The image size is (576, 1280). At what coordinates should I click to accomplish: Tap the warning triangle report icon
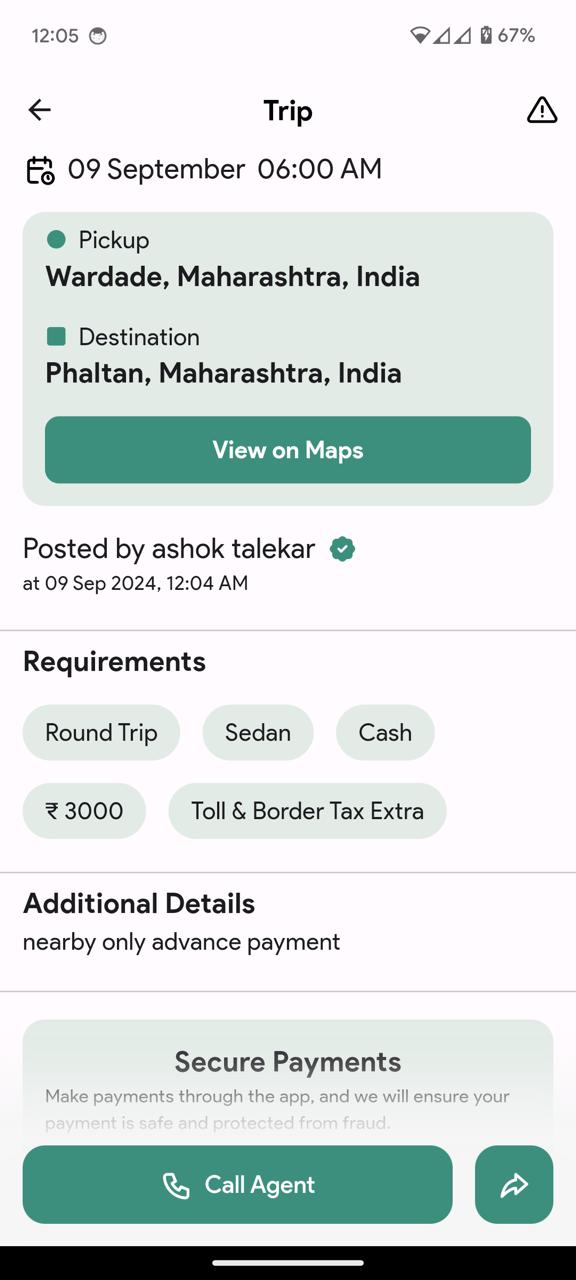[x=541, y=110]
